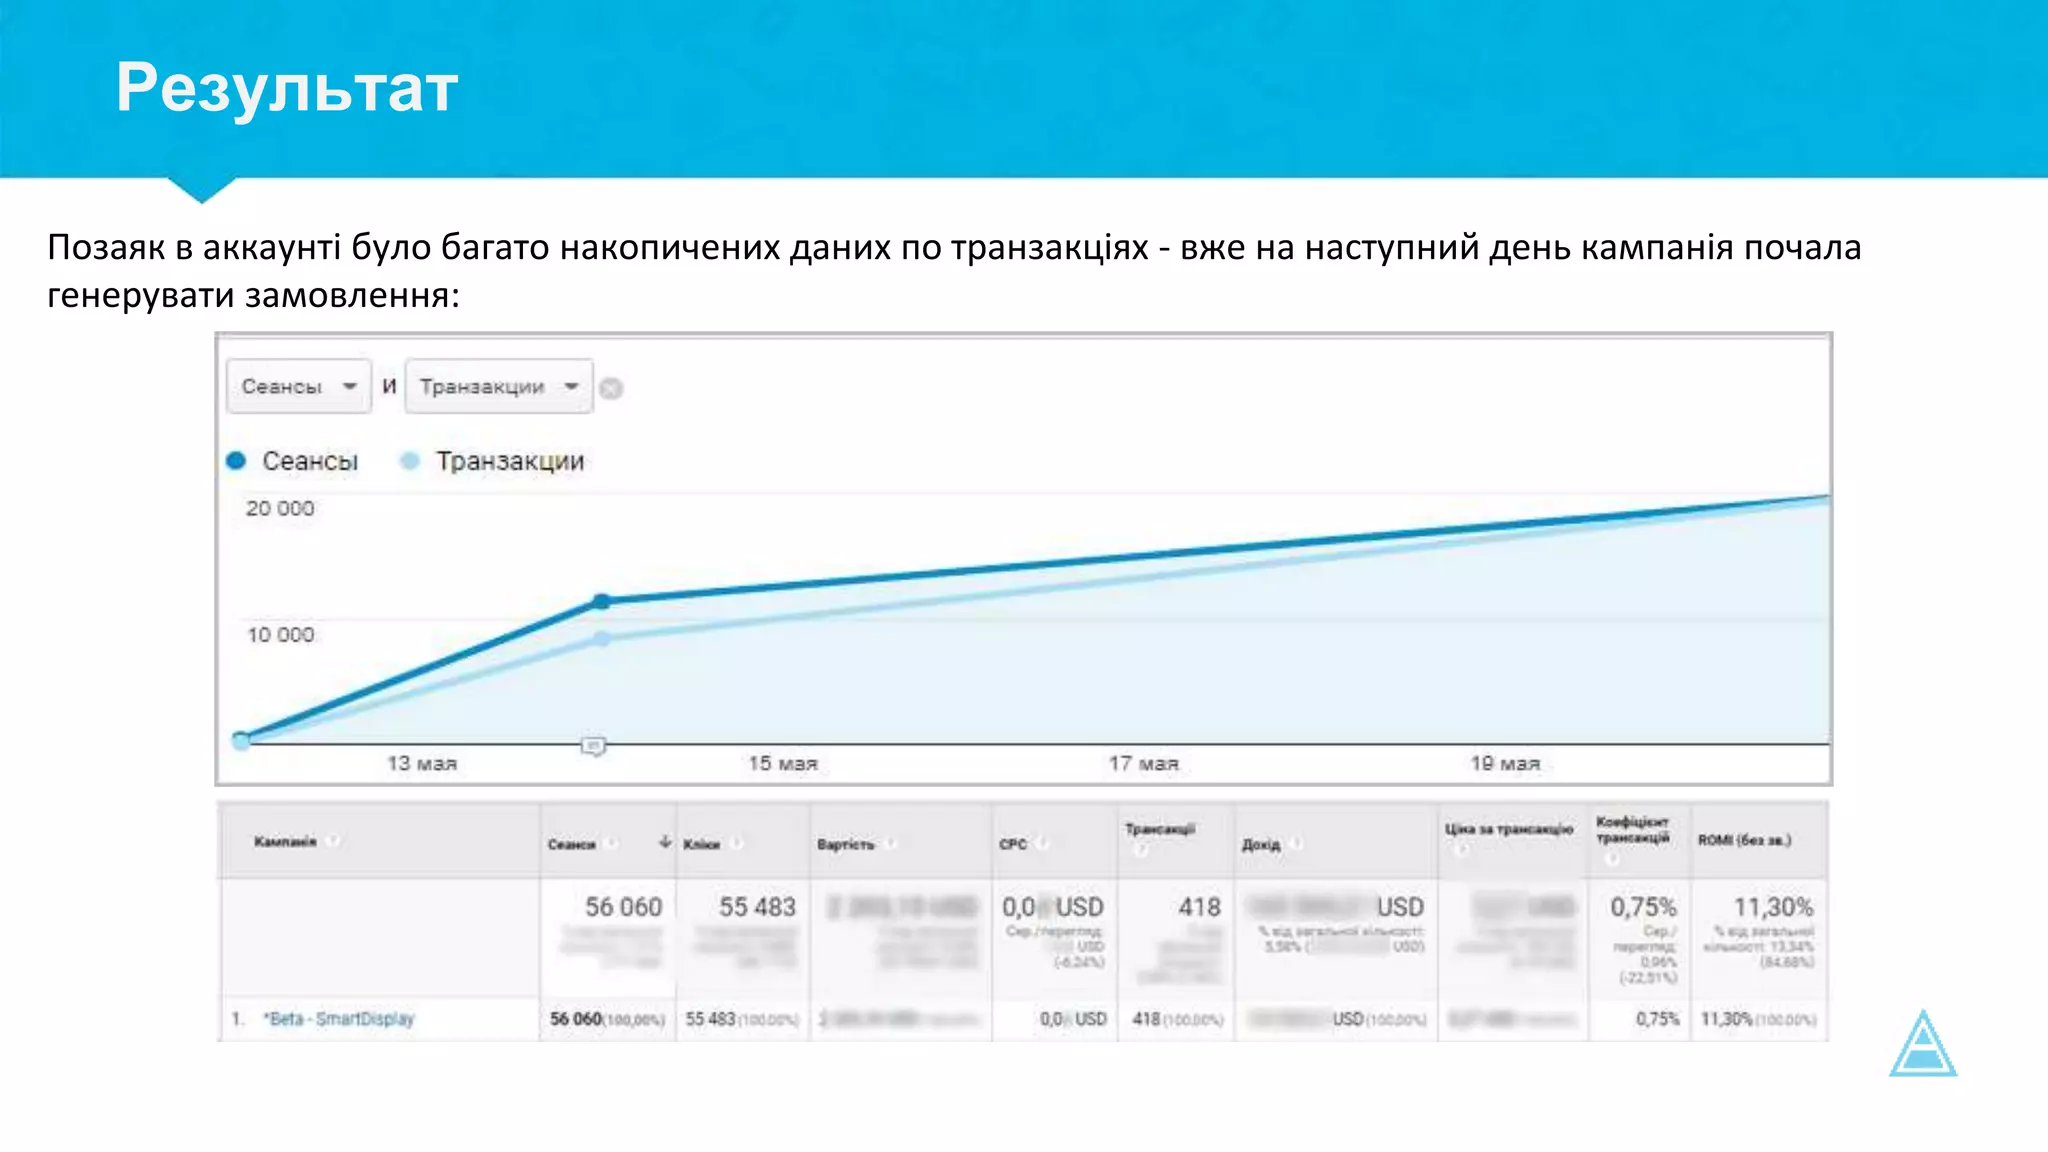Click the descending sort arrow in Сеанси column
This screenshot has width=2048, height=1152.
665,842
